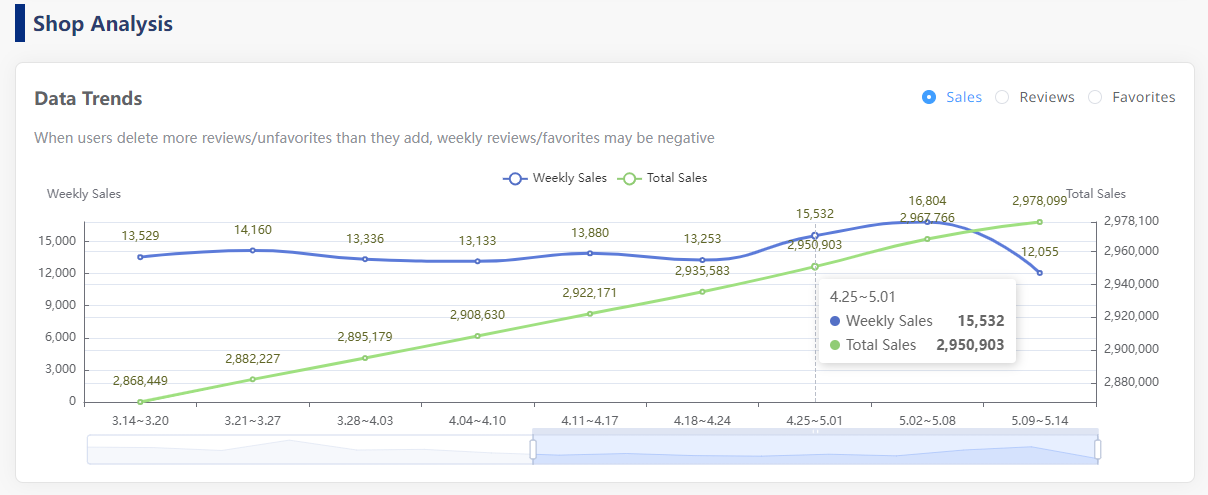Click right handle of zoom range slider
The height and width of the screenshot is (495, 1208).
point(1098,450)
